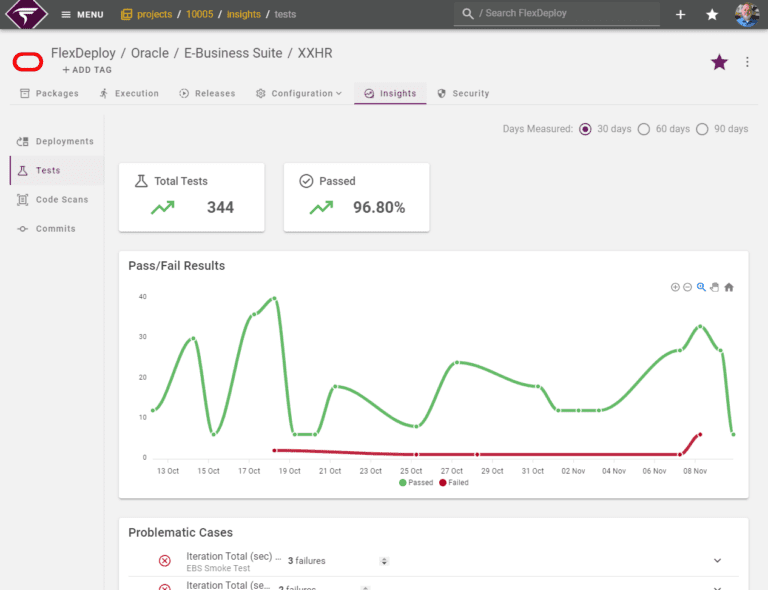Activate the chart panning hand tool

(715, 287)
